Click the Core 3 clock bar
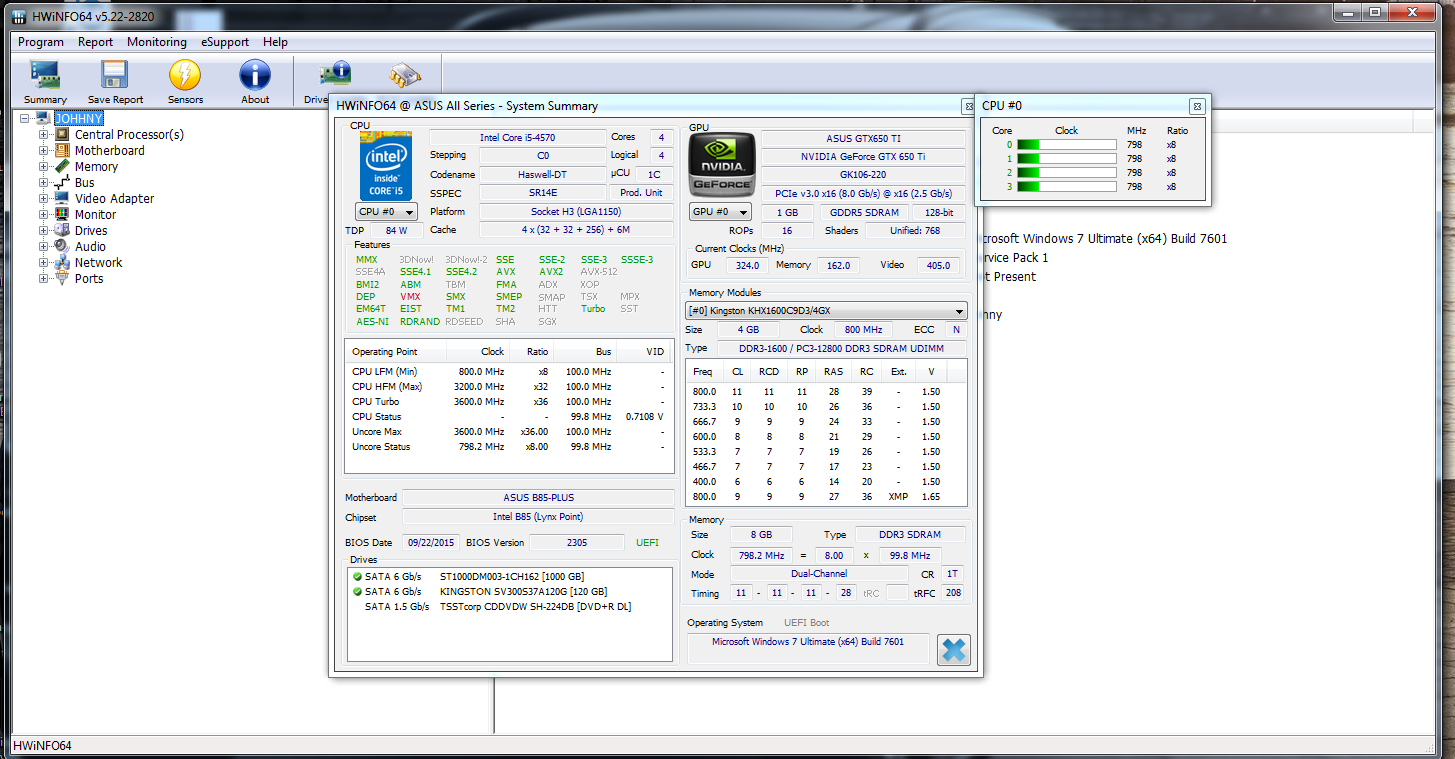This screenshot has height=759, width=1455. tap(1066, 187)
